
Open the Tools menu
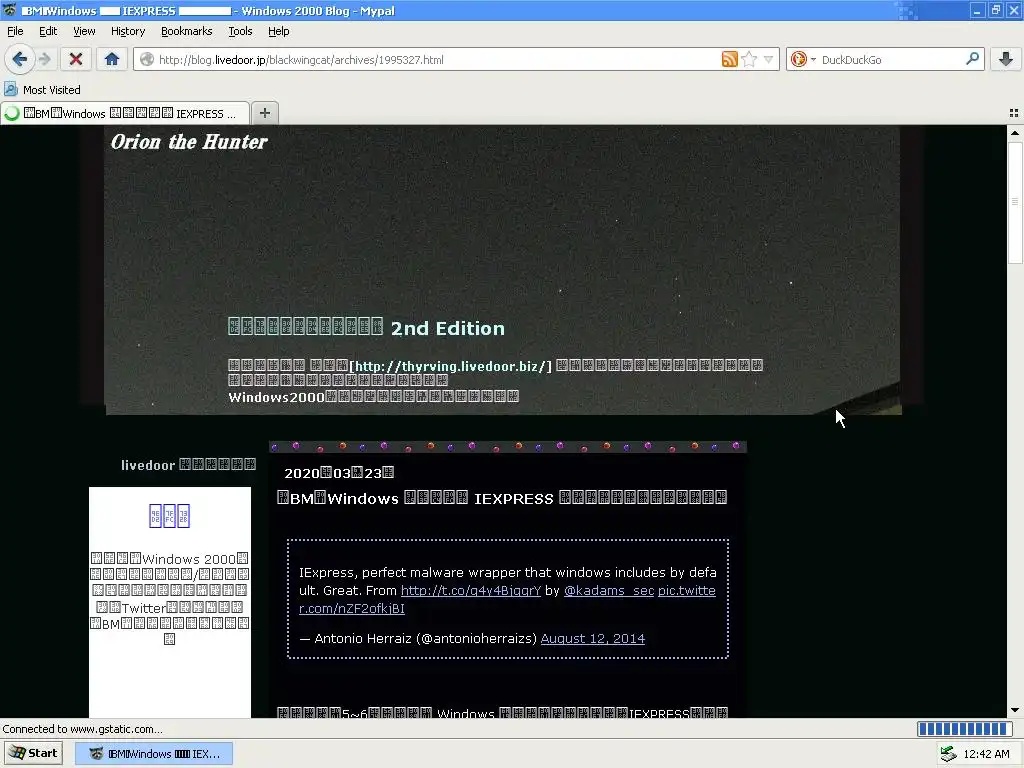pyautogui.click(x=240, y=31)
